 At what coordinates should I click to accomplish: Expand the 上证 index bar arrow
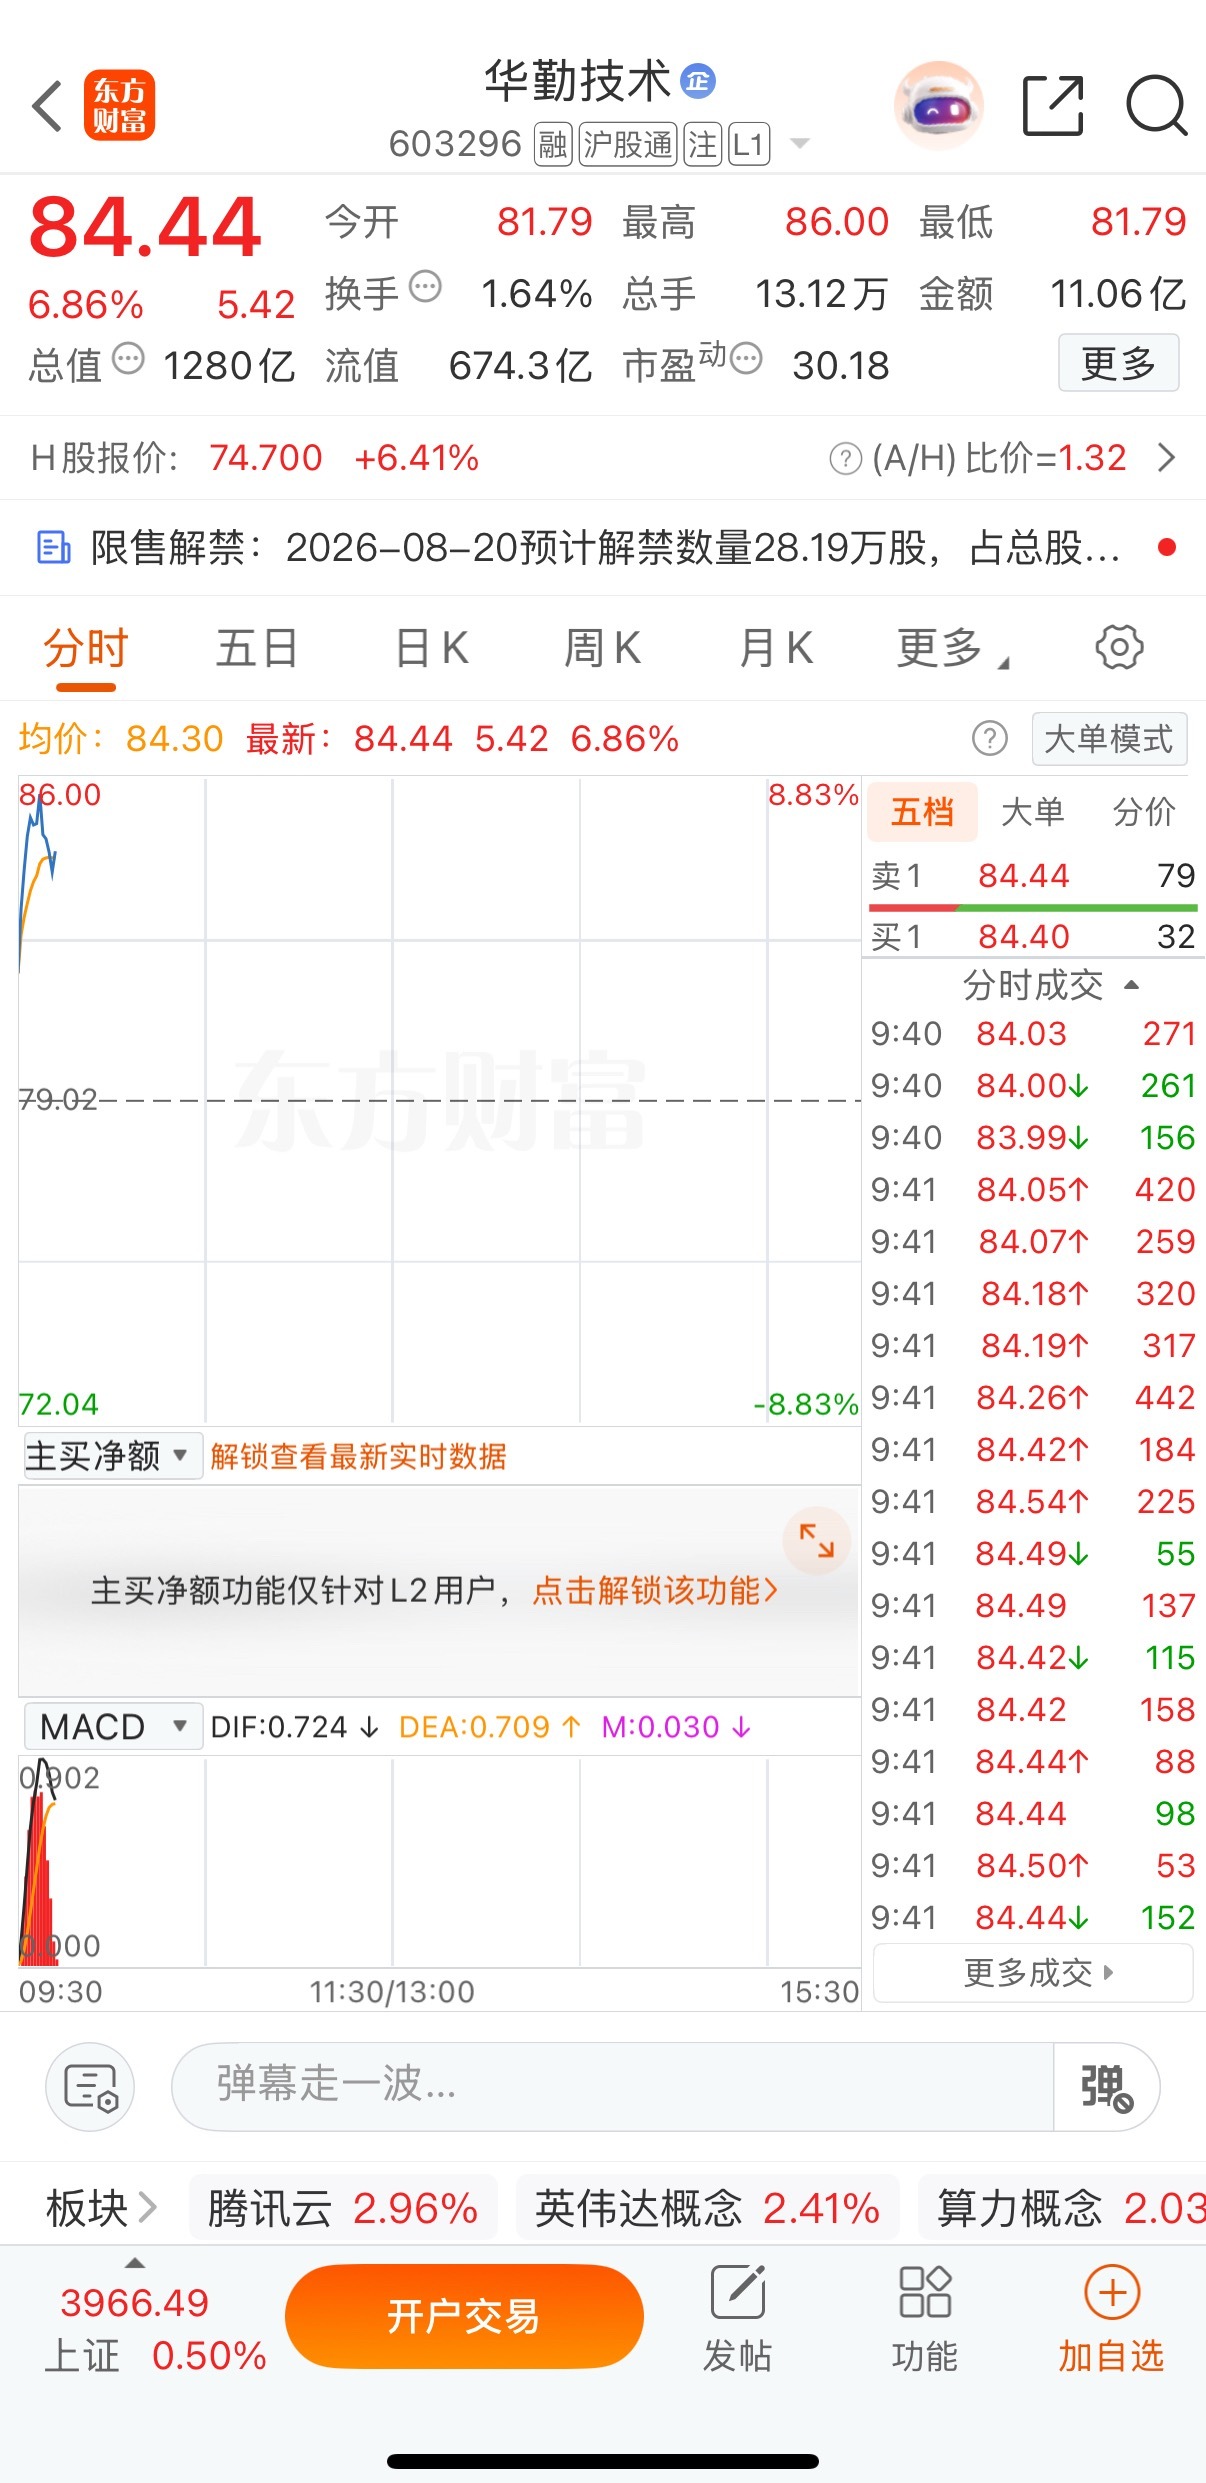[x=135, y=2263]
